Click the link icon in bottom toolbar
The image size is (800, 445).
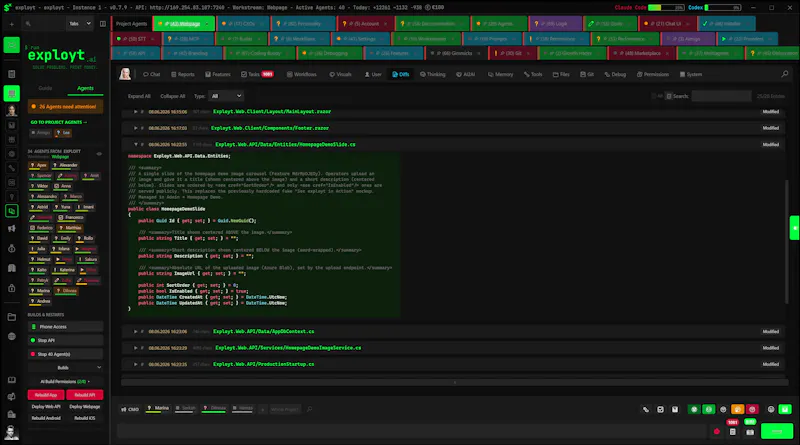click(646, 409)
